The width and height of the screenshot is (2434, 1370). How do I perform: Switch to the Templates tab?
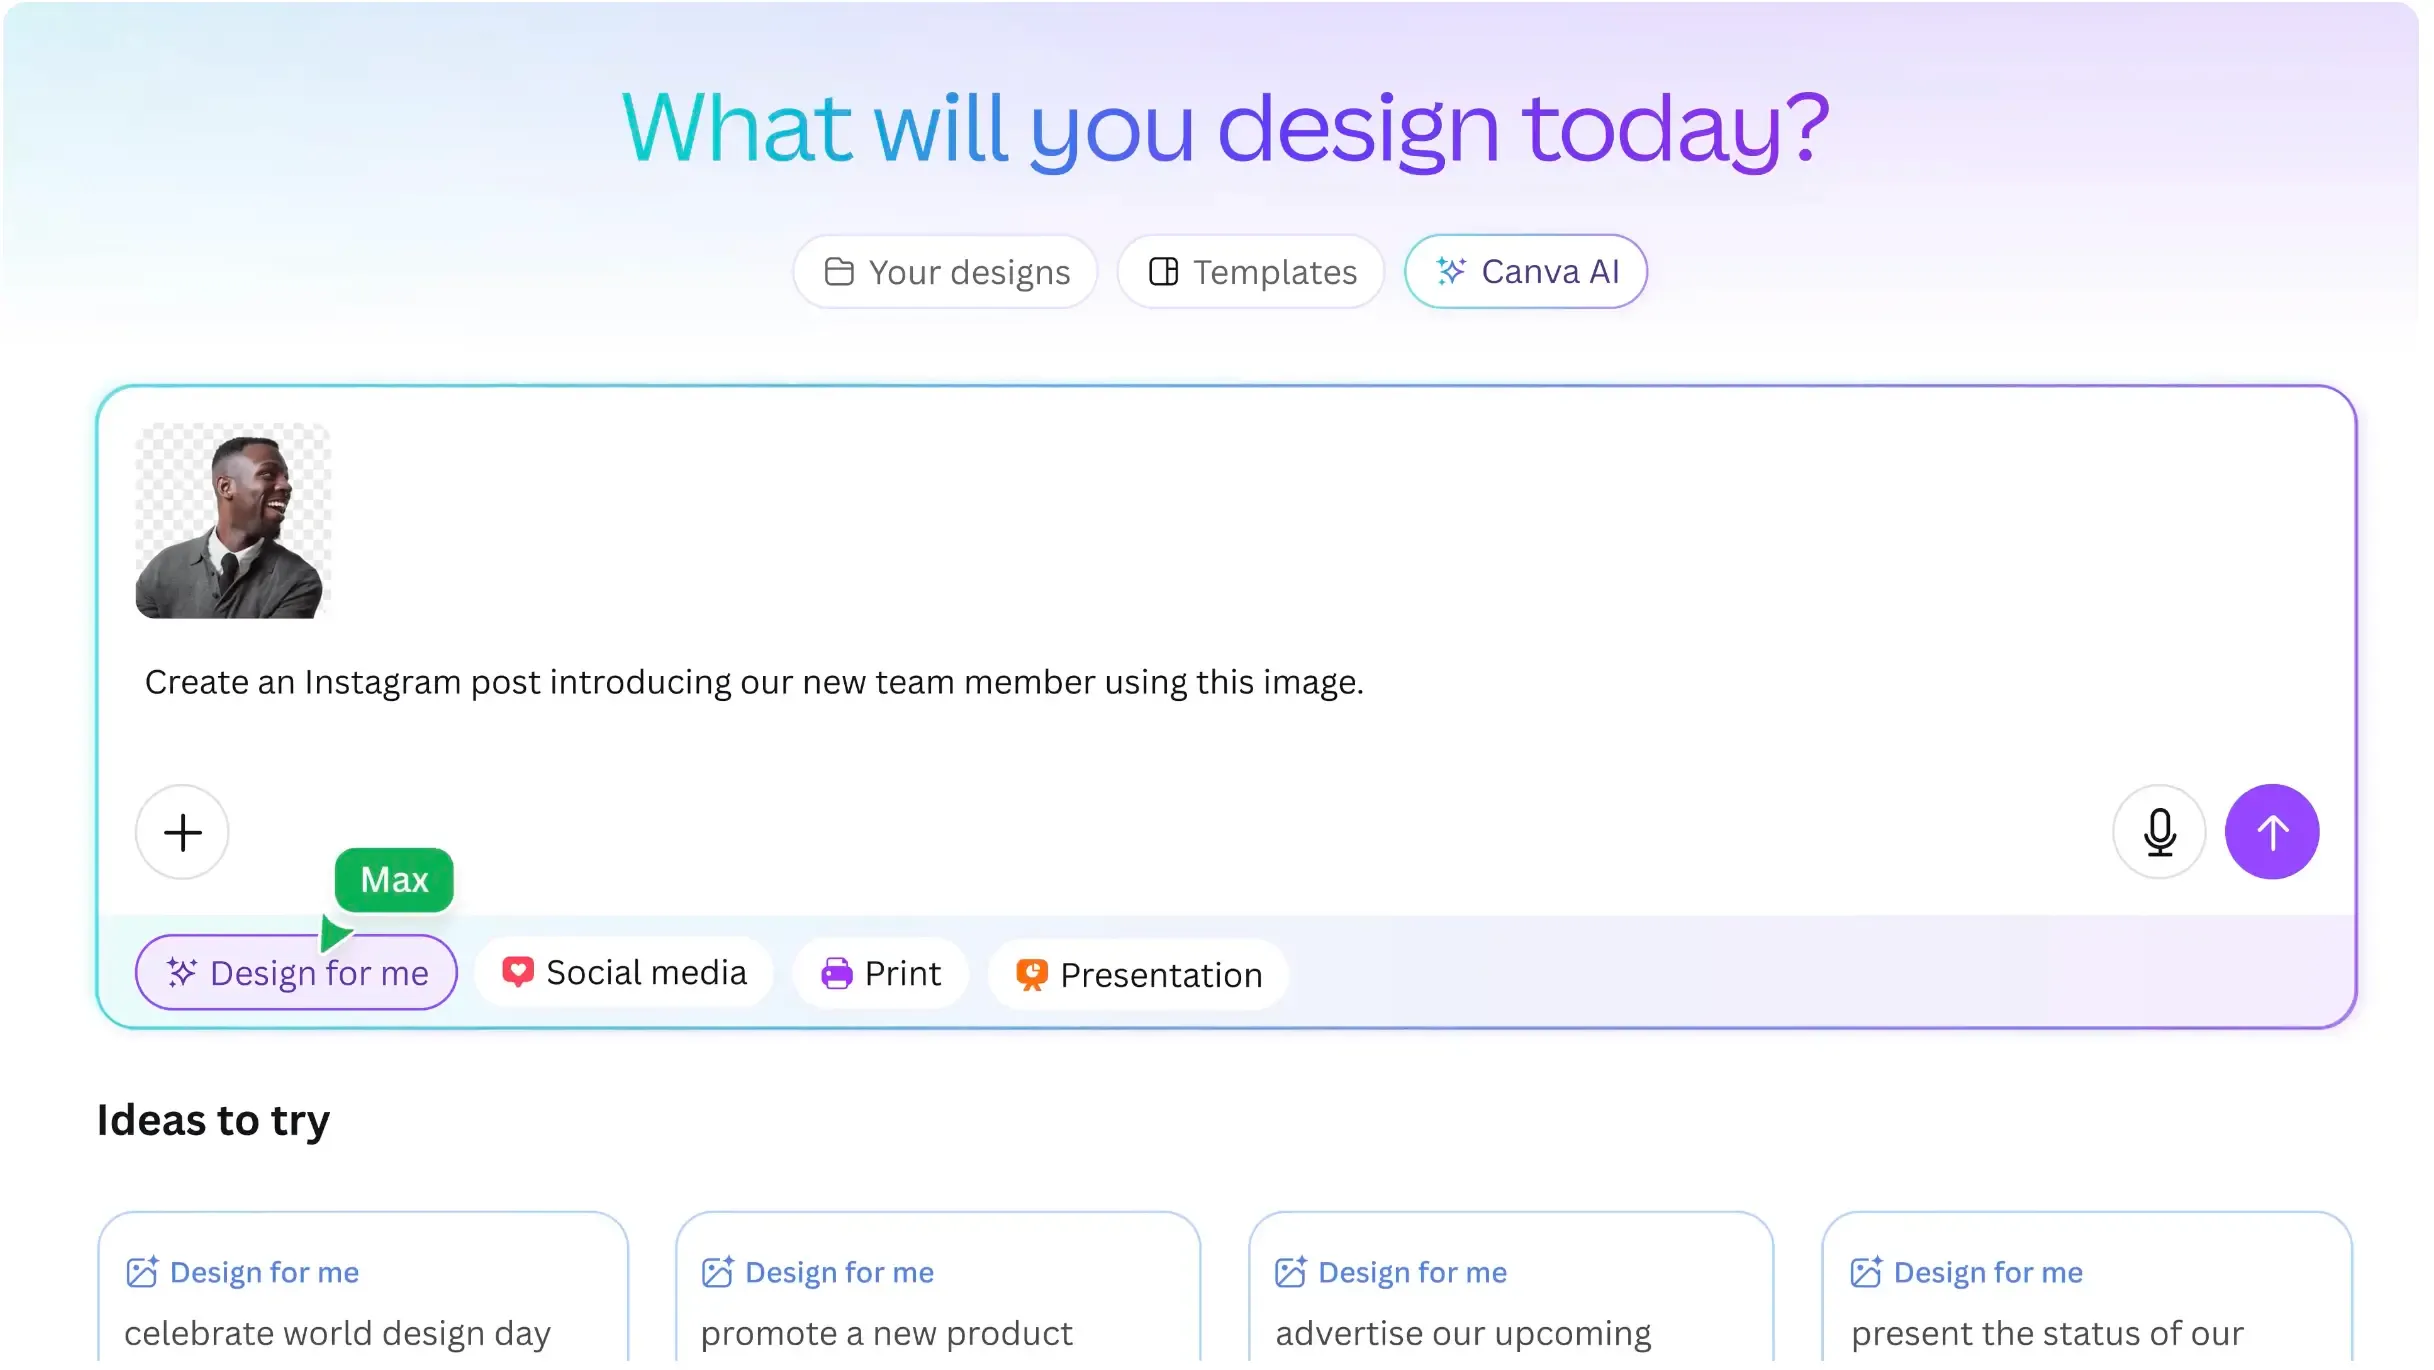coord(1250,272)
